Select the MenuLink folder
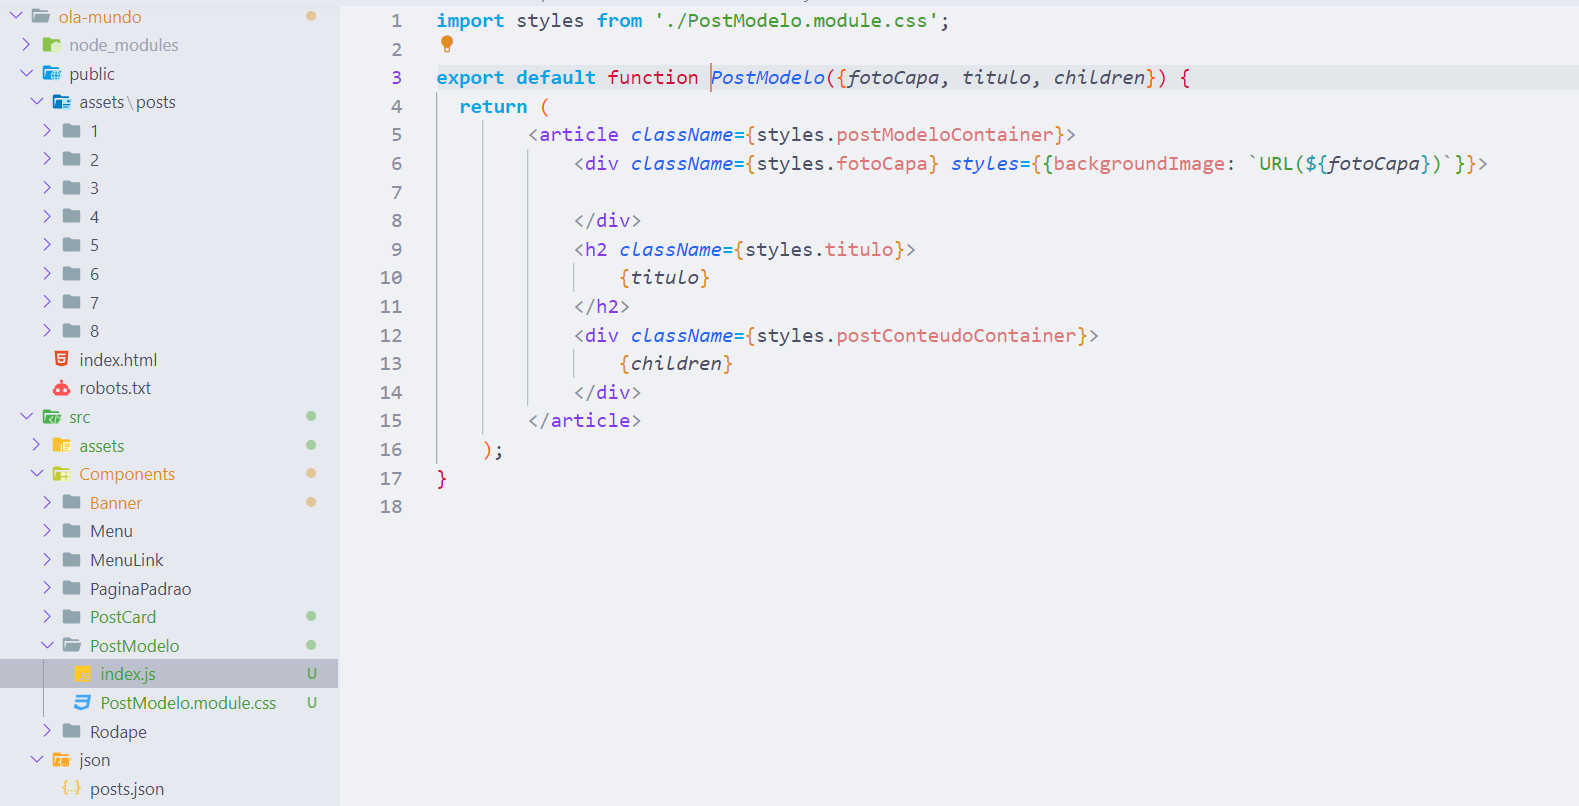The image size is (1579, 806). 126,560
